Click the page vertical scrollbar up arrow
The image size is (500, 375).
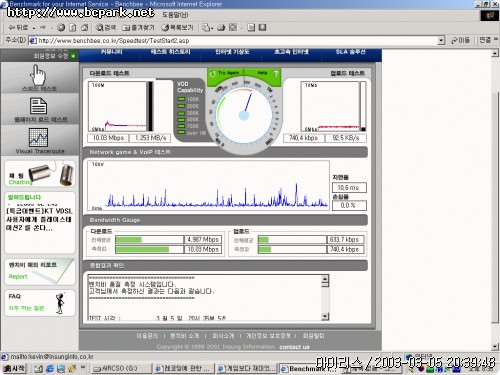pyautogui.click(x=495, y=53)
